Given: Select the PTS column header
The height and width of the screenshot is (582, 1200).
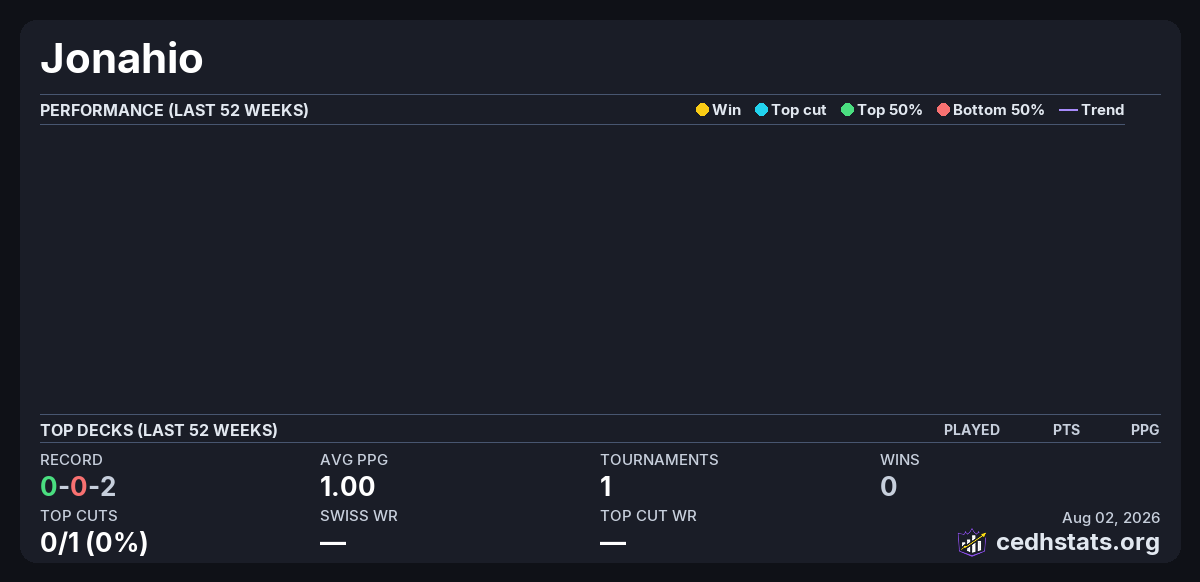Looking at the screenshot, I should [1066, 430].
